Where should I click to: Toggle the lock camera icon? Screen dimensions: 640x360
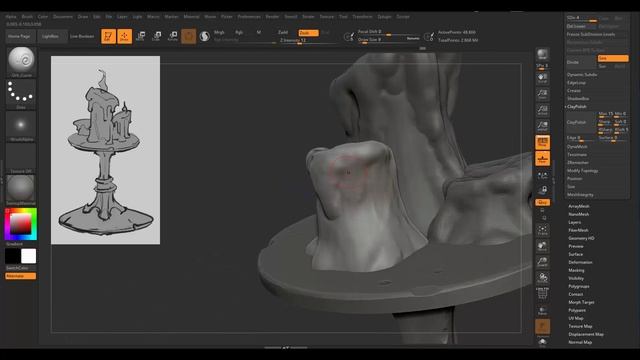tap(542, 190)
